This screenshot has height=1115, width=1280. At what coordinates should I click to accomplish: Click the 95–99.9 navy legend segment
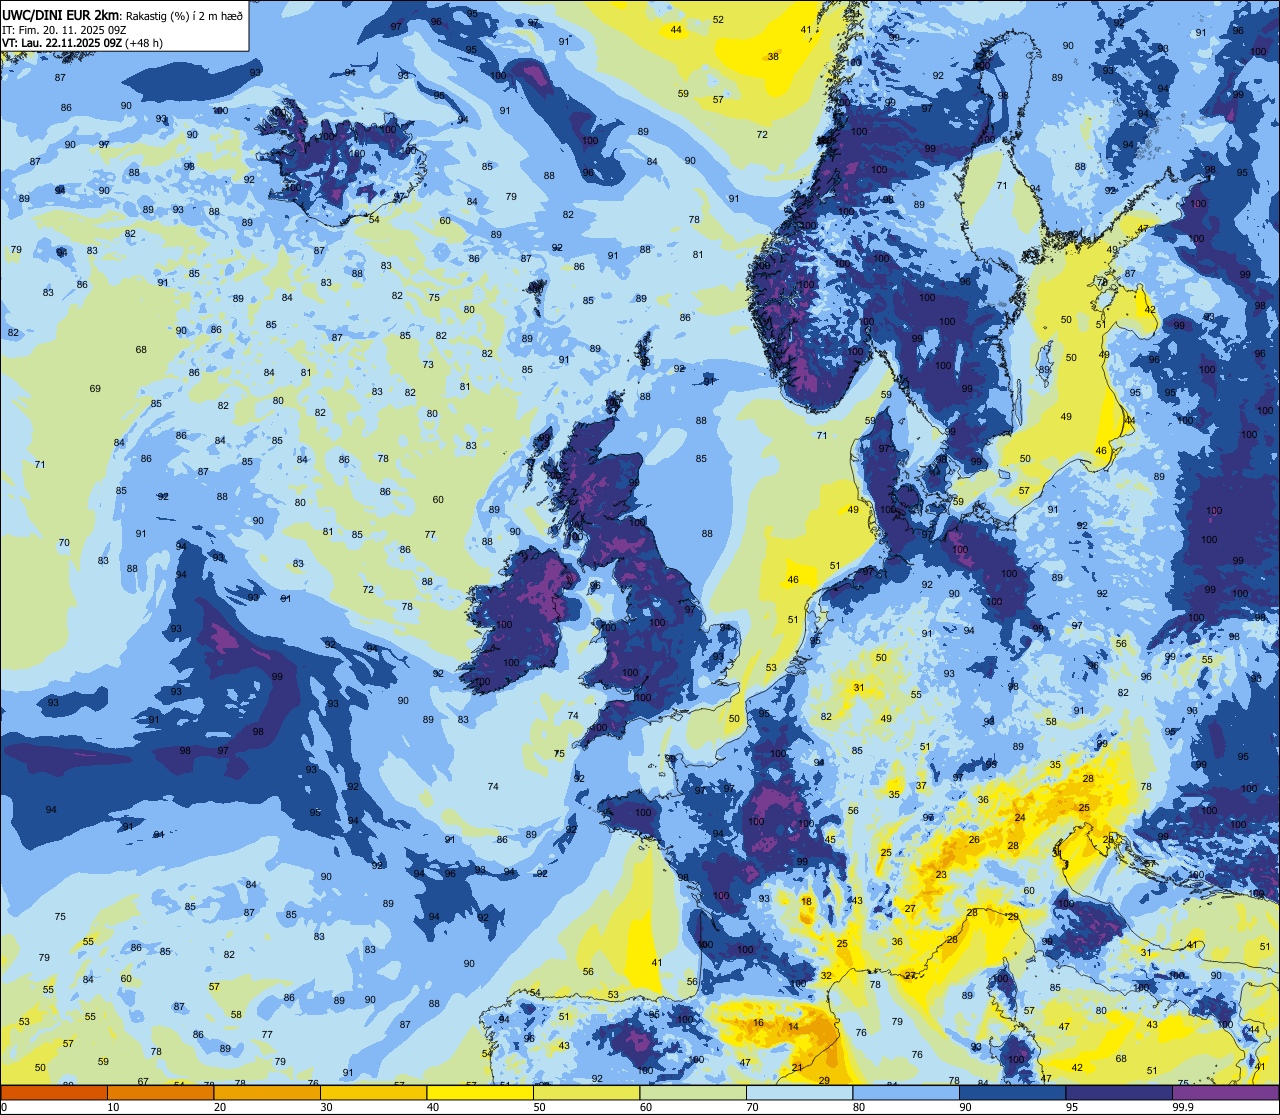pyautogui.click(x=1119, y=1092)
